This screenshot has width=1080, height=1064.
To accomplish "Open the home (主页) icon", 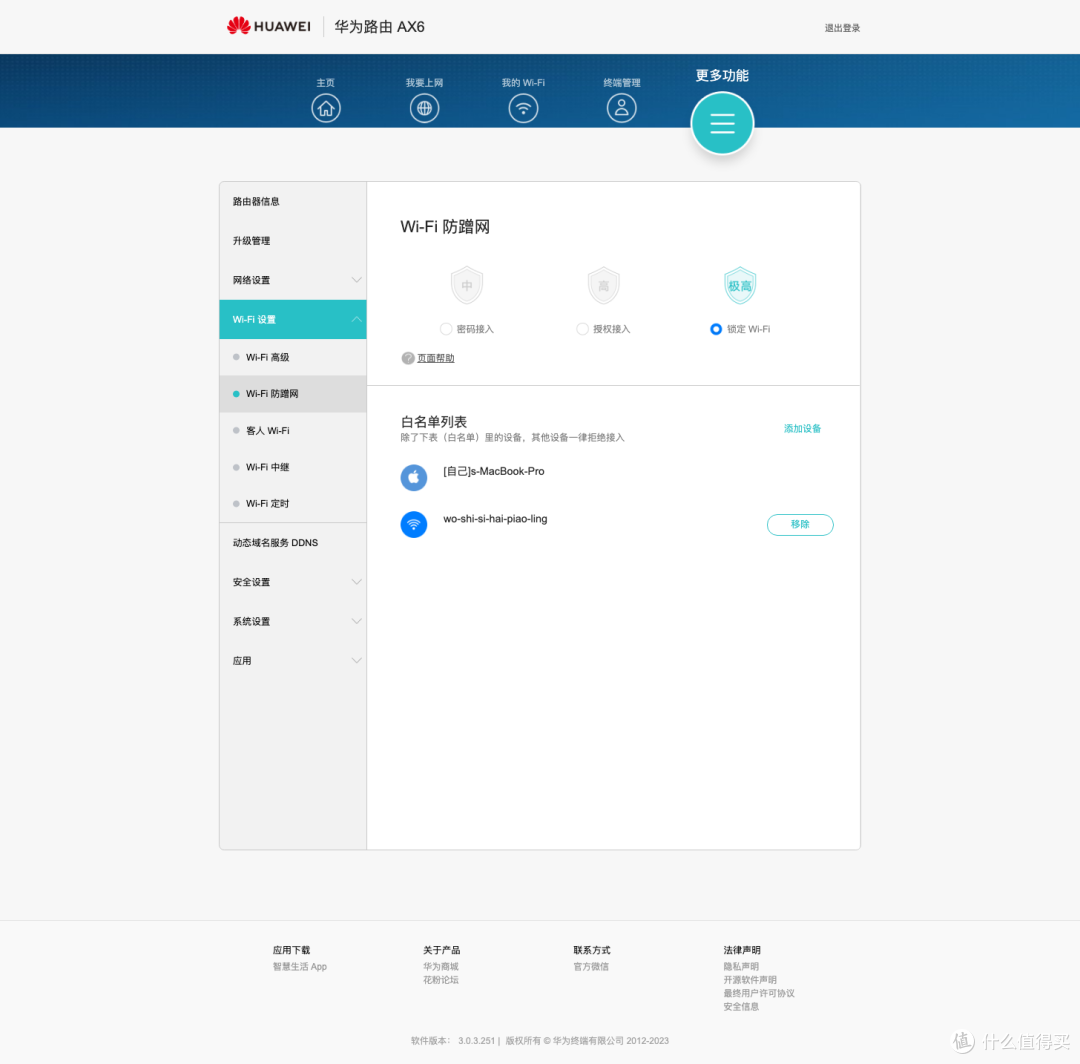I will tap(326, 108).
